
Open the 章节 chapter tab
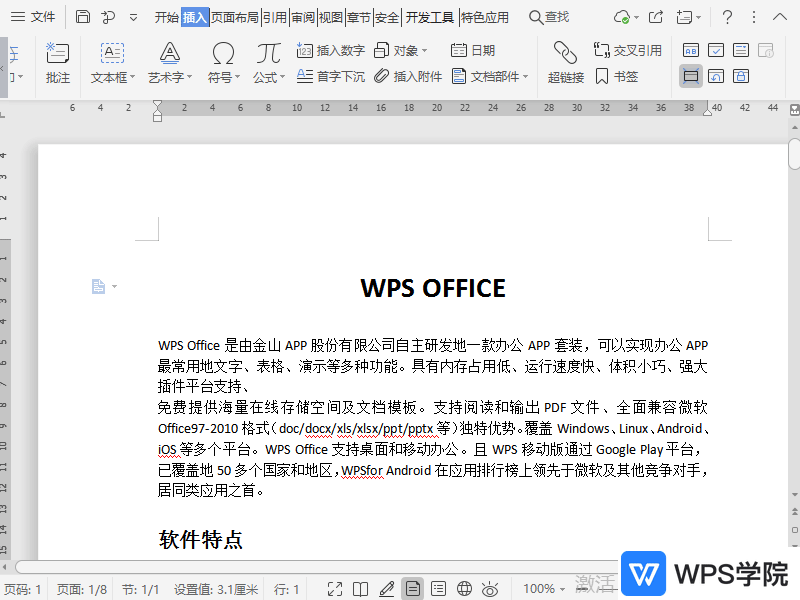click(x=359, y=18)
